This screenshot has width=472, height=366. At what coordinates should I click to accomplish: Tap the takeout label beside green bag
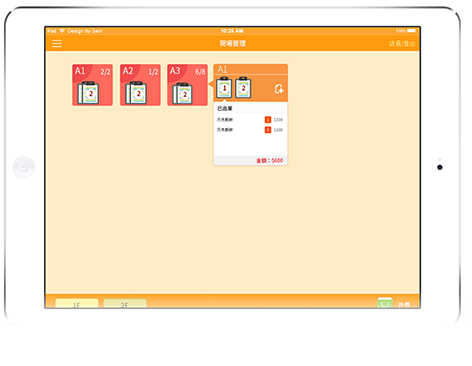(x=404, y=305)
